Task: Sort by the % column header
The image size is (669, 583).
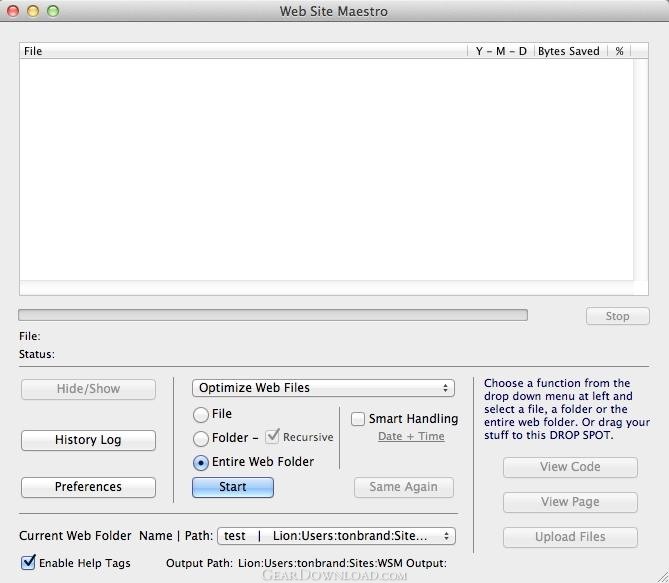Action: (x=619, y=51)
